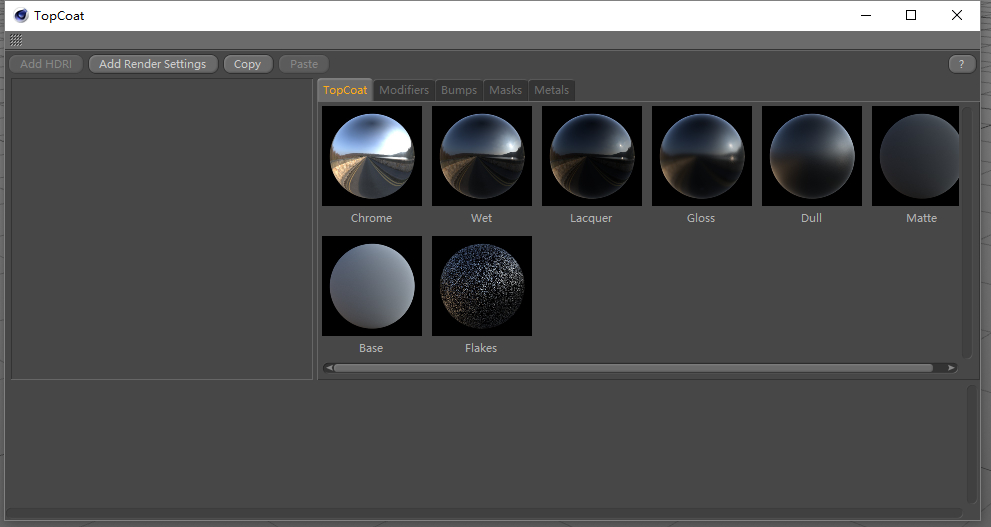
Task: Select the Flakes material preset
Action: 481,286
